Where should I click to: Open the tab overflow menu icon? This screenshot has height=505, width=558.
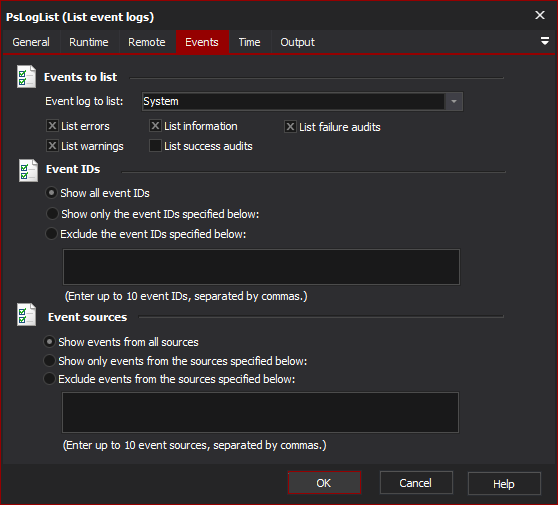pyautogui.click(x=544, y=41)
